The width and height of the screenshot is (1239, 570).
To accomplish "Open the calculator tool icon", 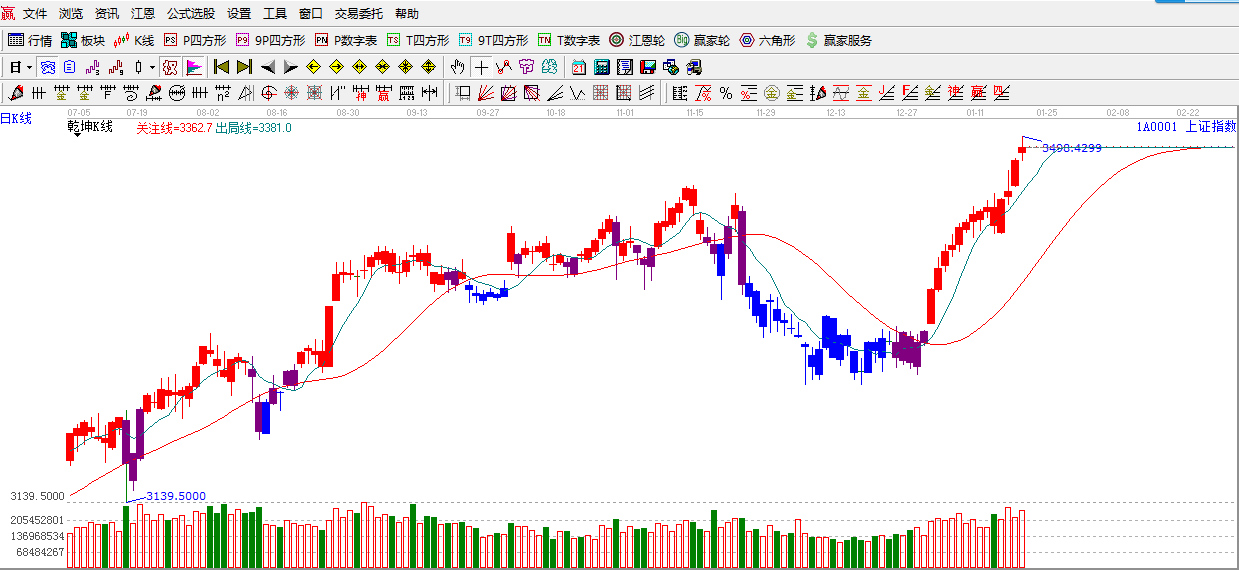I will click(602, 67).
